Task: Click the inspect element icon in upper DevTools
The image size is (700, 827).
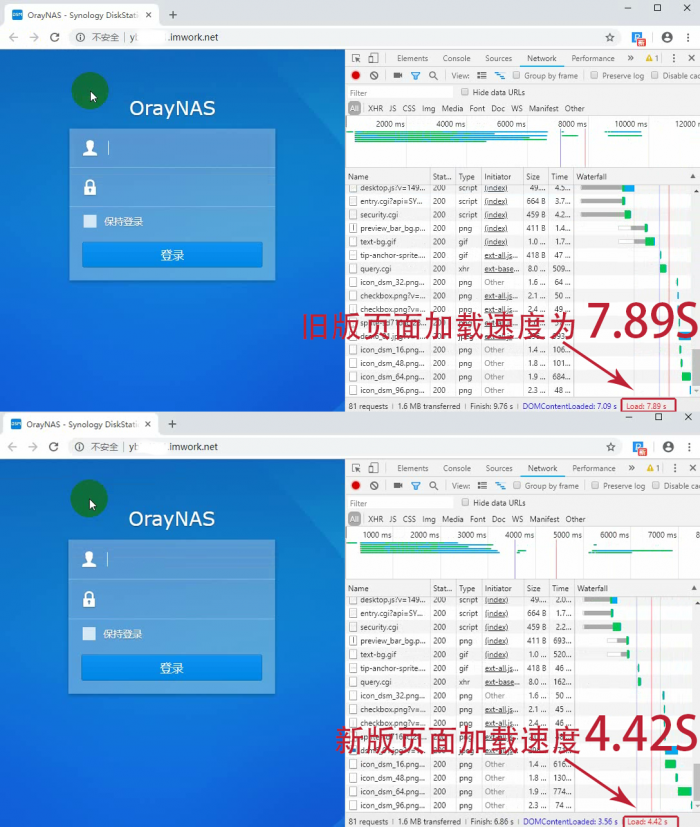Action: (x=356, y=58)
